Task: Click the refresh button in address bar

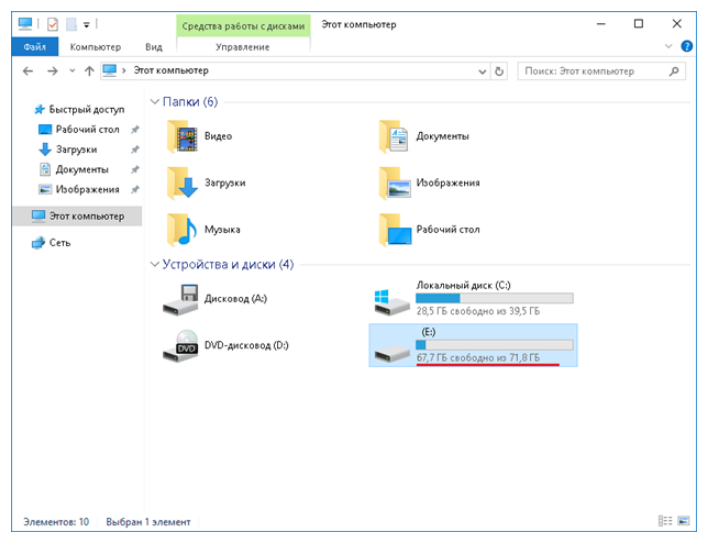Action: click(500, 71)
